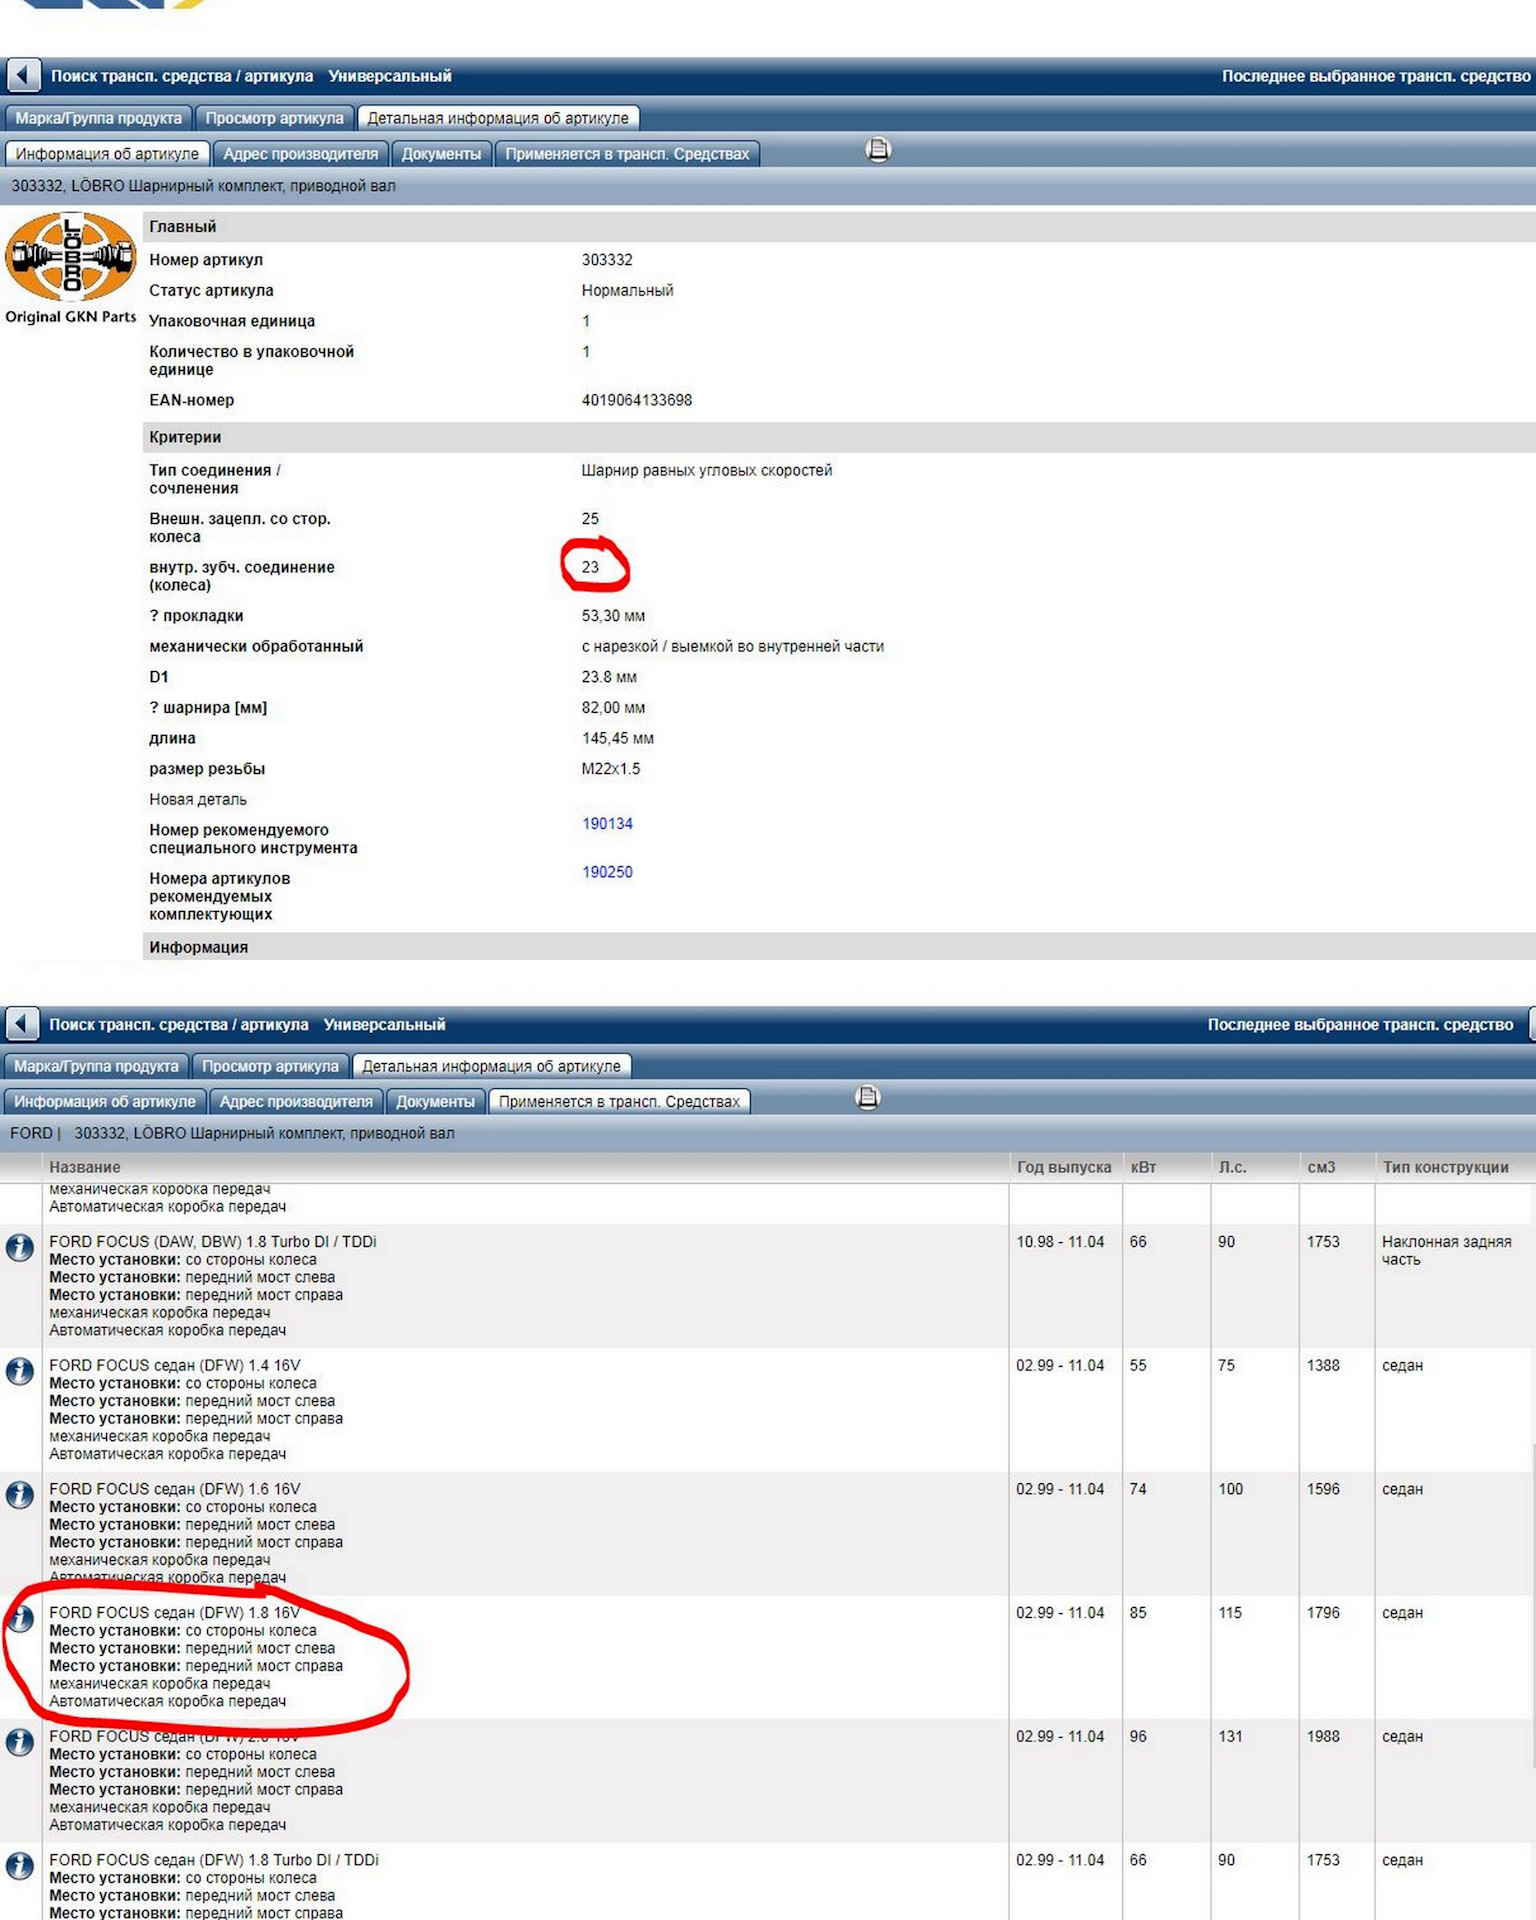The image size is (1536, 1920).
Task: Click the article number value 303332
Action: [607, 260]
